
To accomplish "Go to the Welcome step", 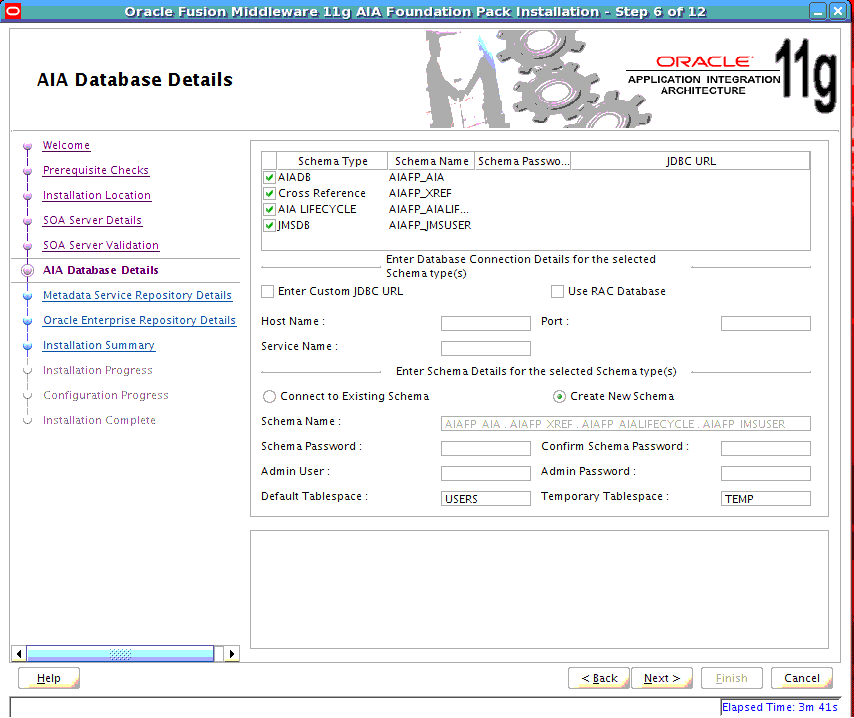I will (66, 145).
